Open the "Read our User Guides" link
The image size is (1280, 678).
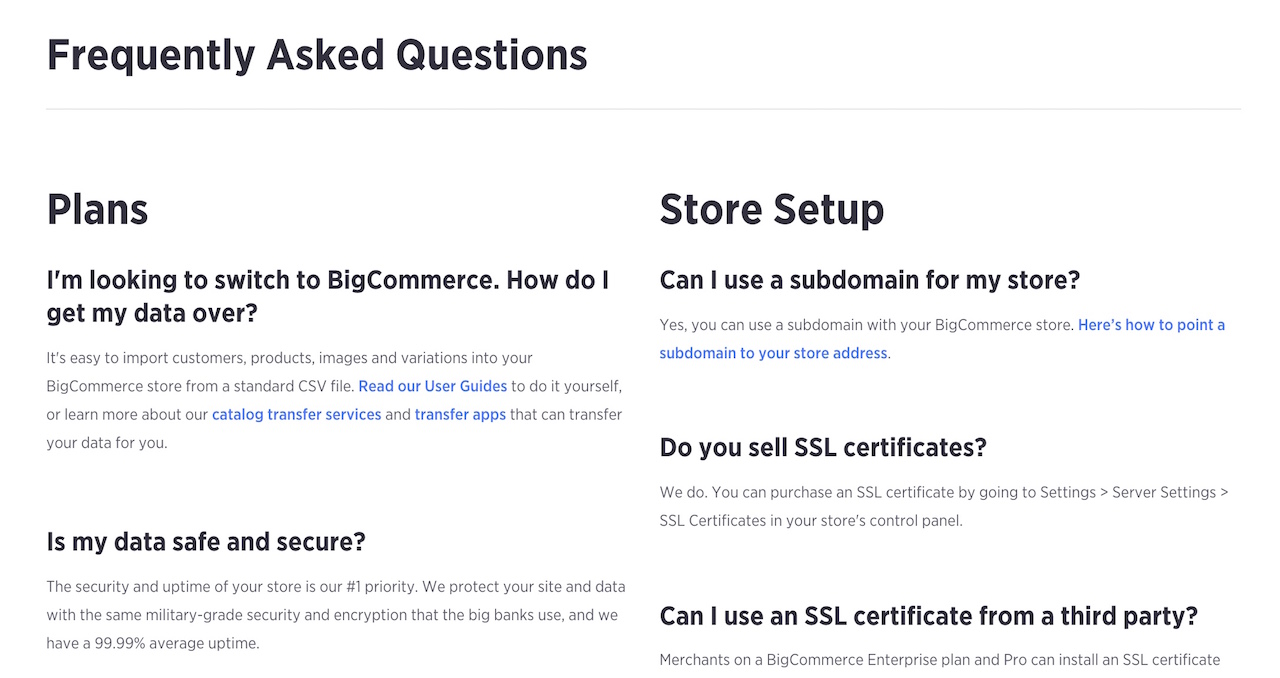[432, 386]
